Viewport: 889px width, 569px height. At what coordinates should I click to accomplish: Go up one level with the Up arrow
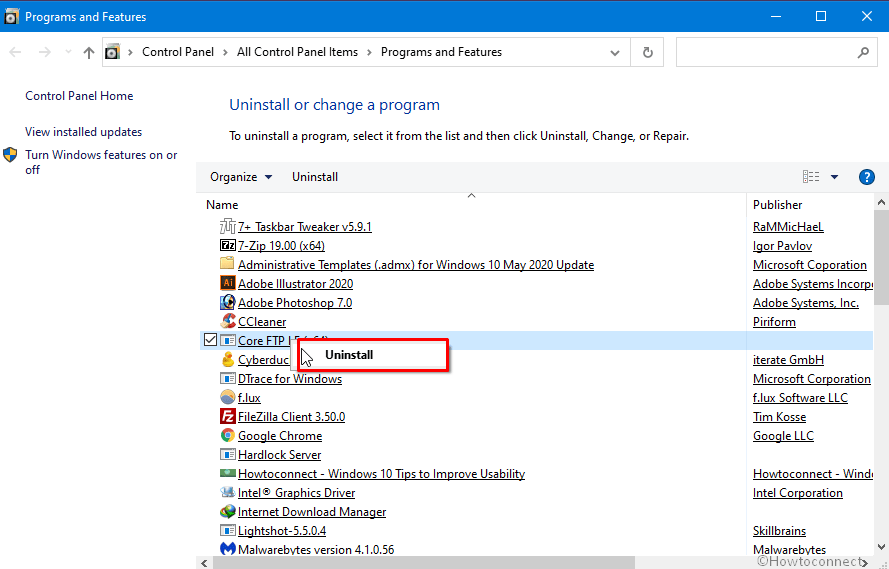[88, 52]
